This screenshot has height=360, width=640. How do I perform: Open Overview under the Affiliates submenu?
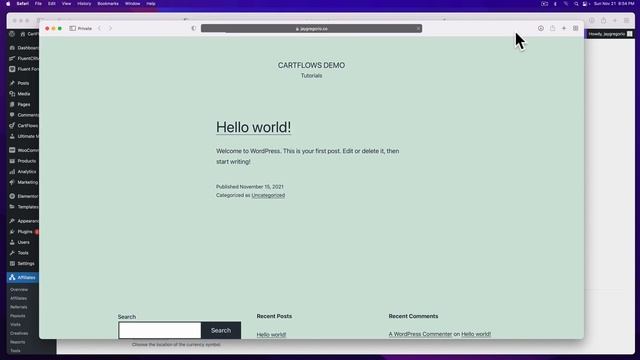click(x=19, y=289)
